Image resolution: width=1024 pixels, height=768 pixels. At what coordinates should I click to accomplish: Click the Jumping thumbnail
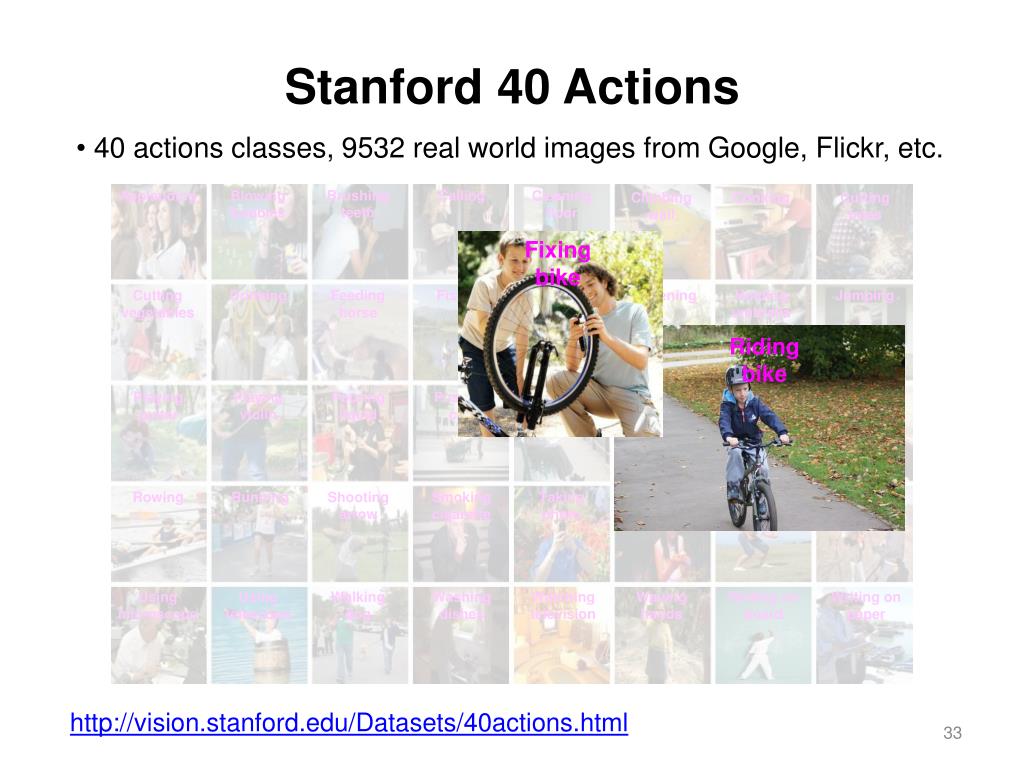(864, 304)
